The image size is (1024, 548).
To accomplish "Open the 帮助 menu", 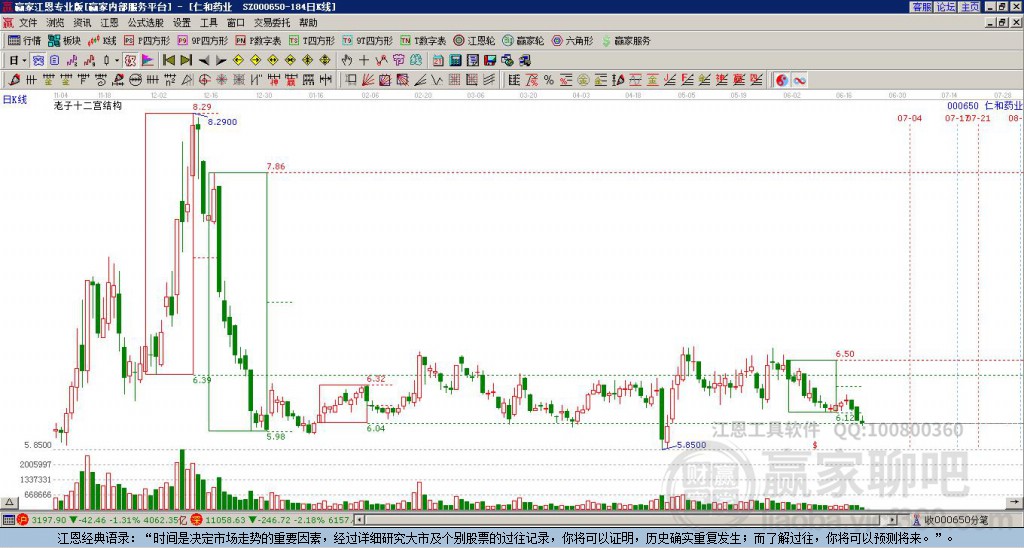I will (x=308, y=23).
